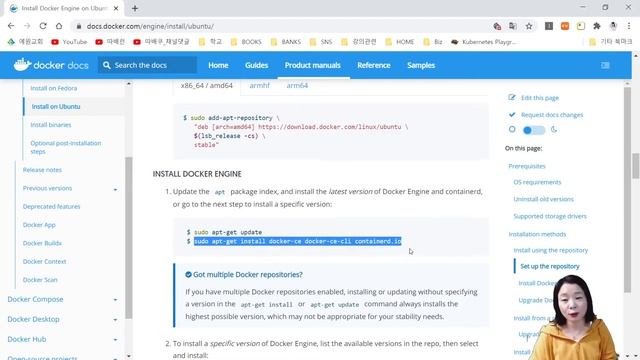Open Optional post-installation steps link
640x360 pixels.
click(66, 147)
